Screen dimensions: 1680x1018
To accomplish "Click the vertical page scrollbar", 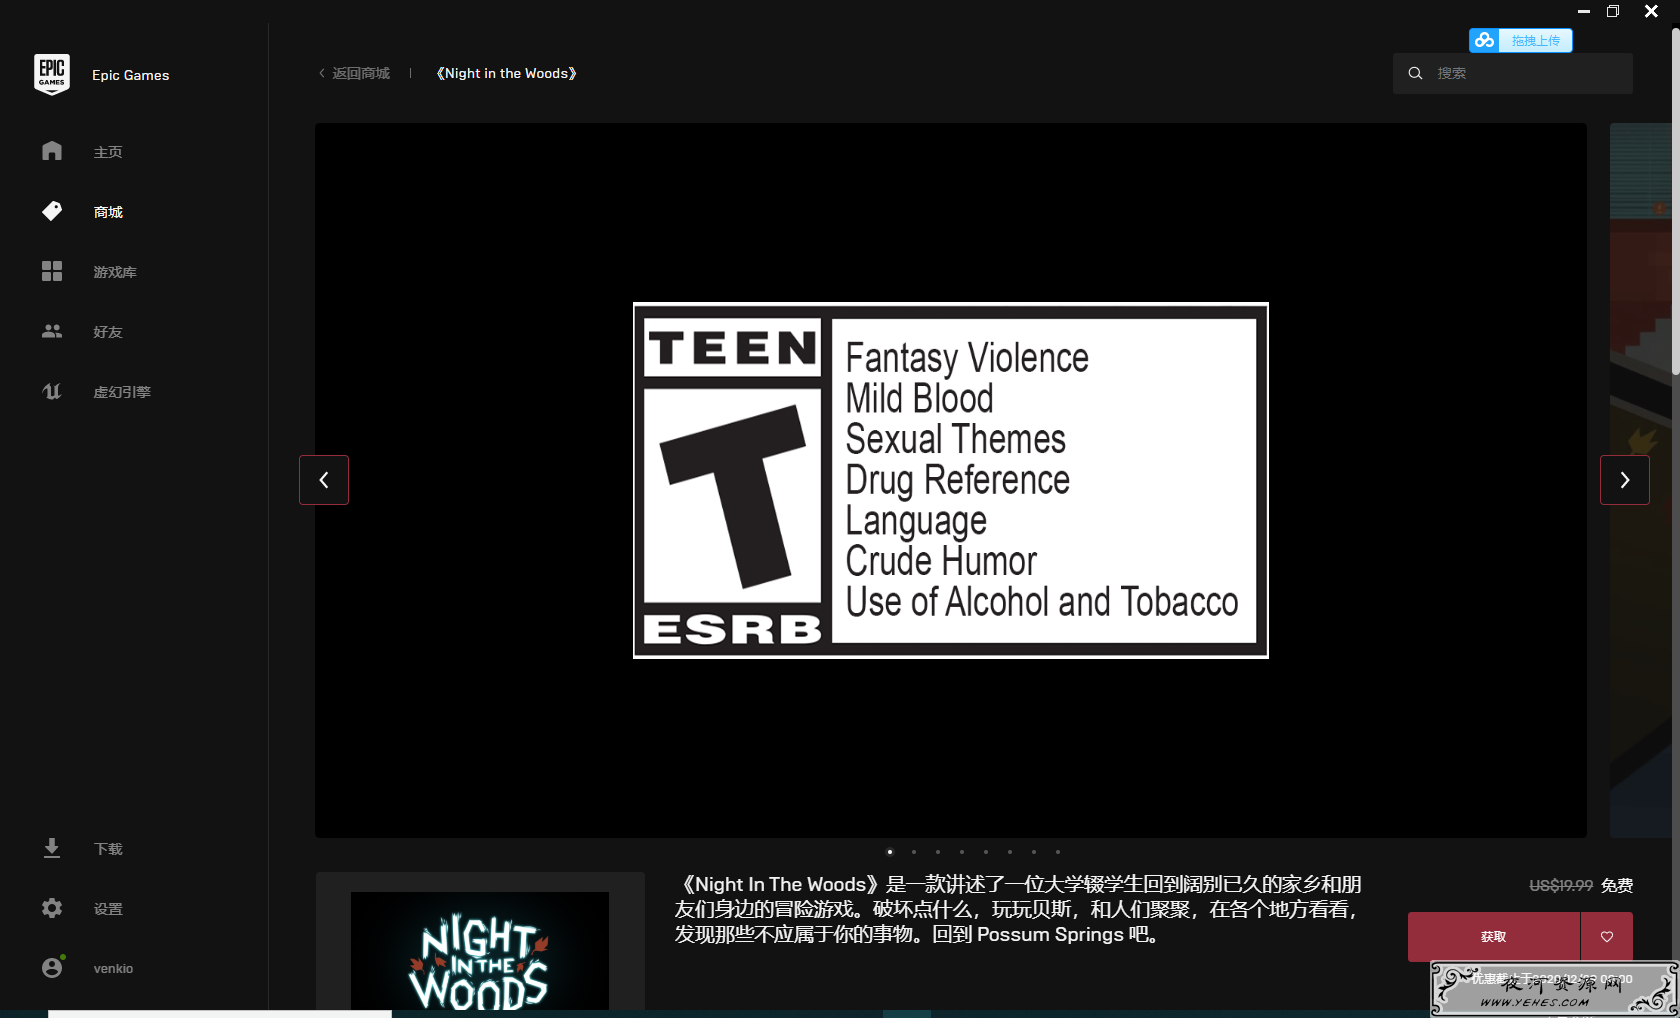I will tap(1675, 200).
